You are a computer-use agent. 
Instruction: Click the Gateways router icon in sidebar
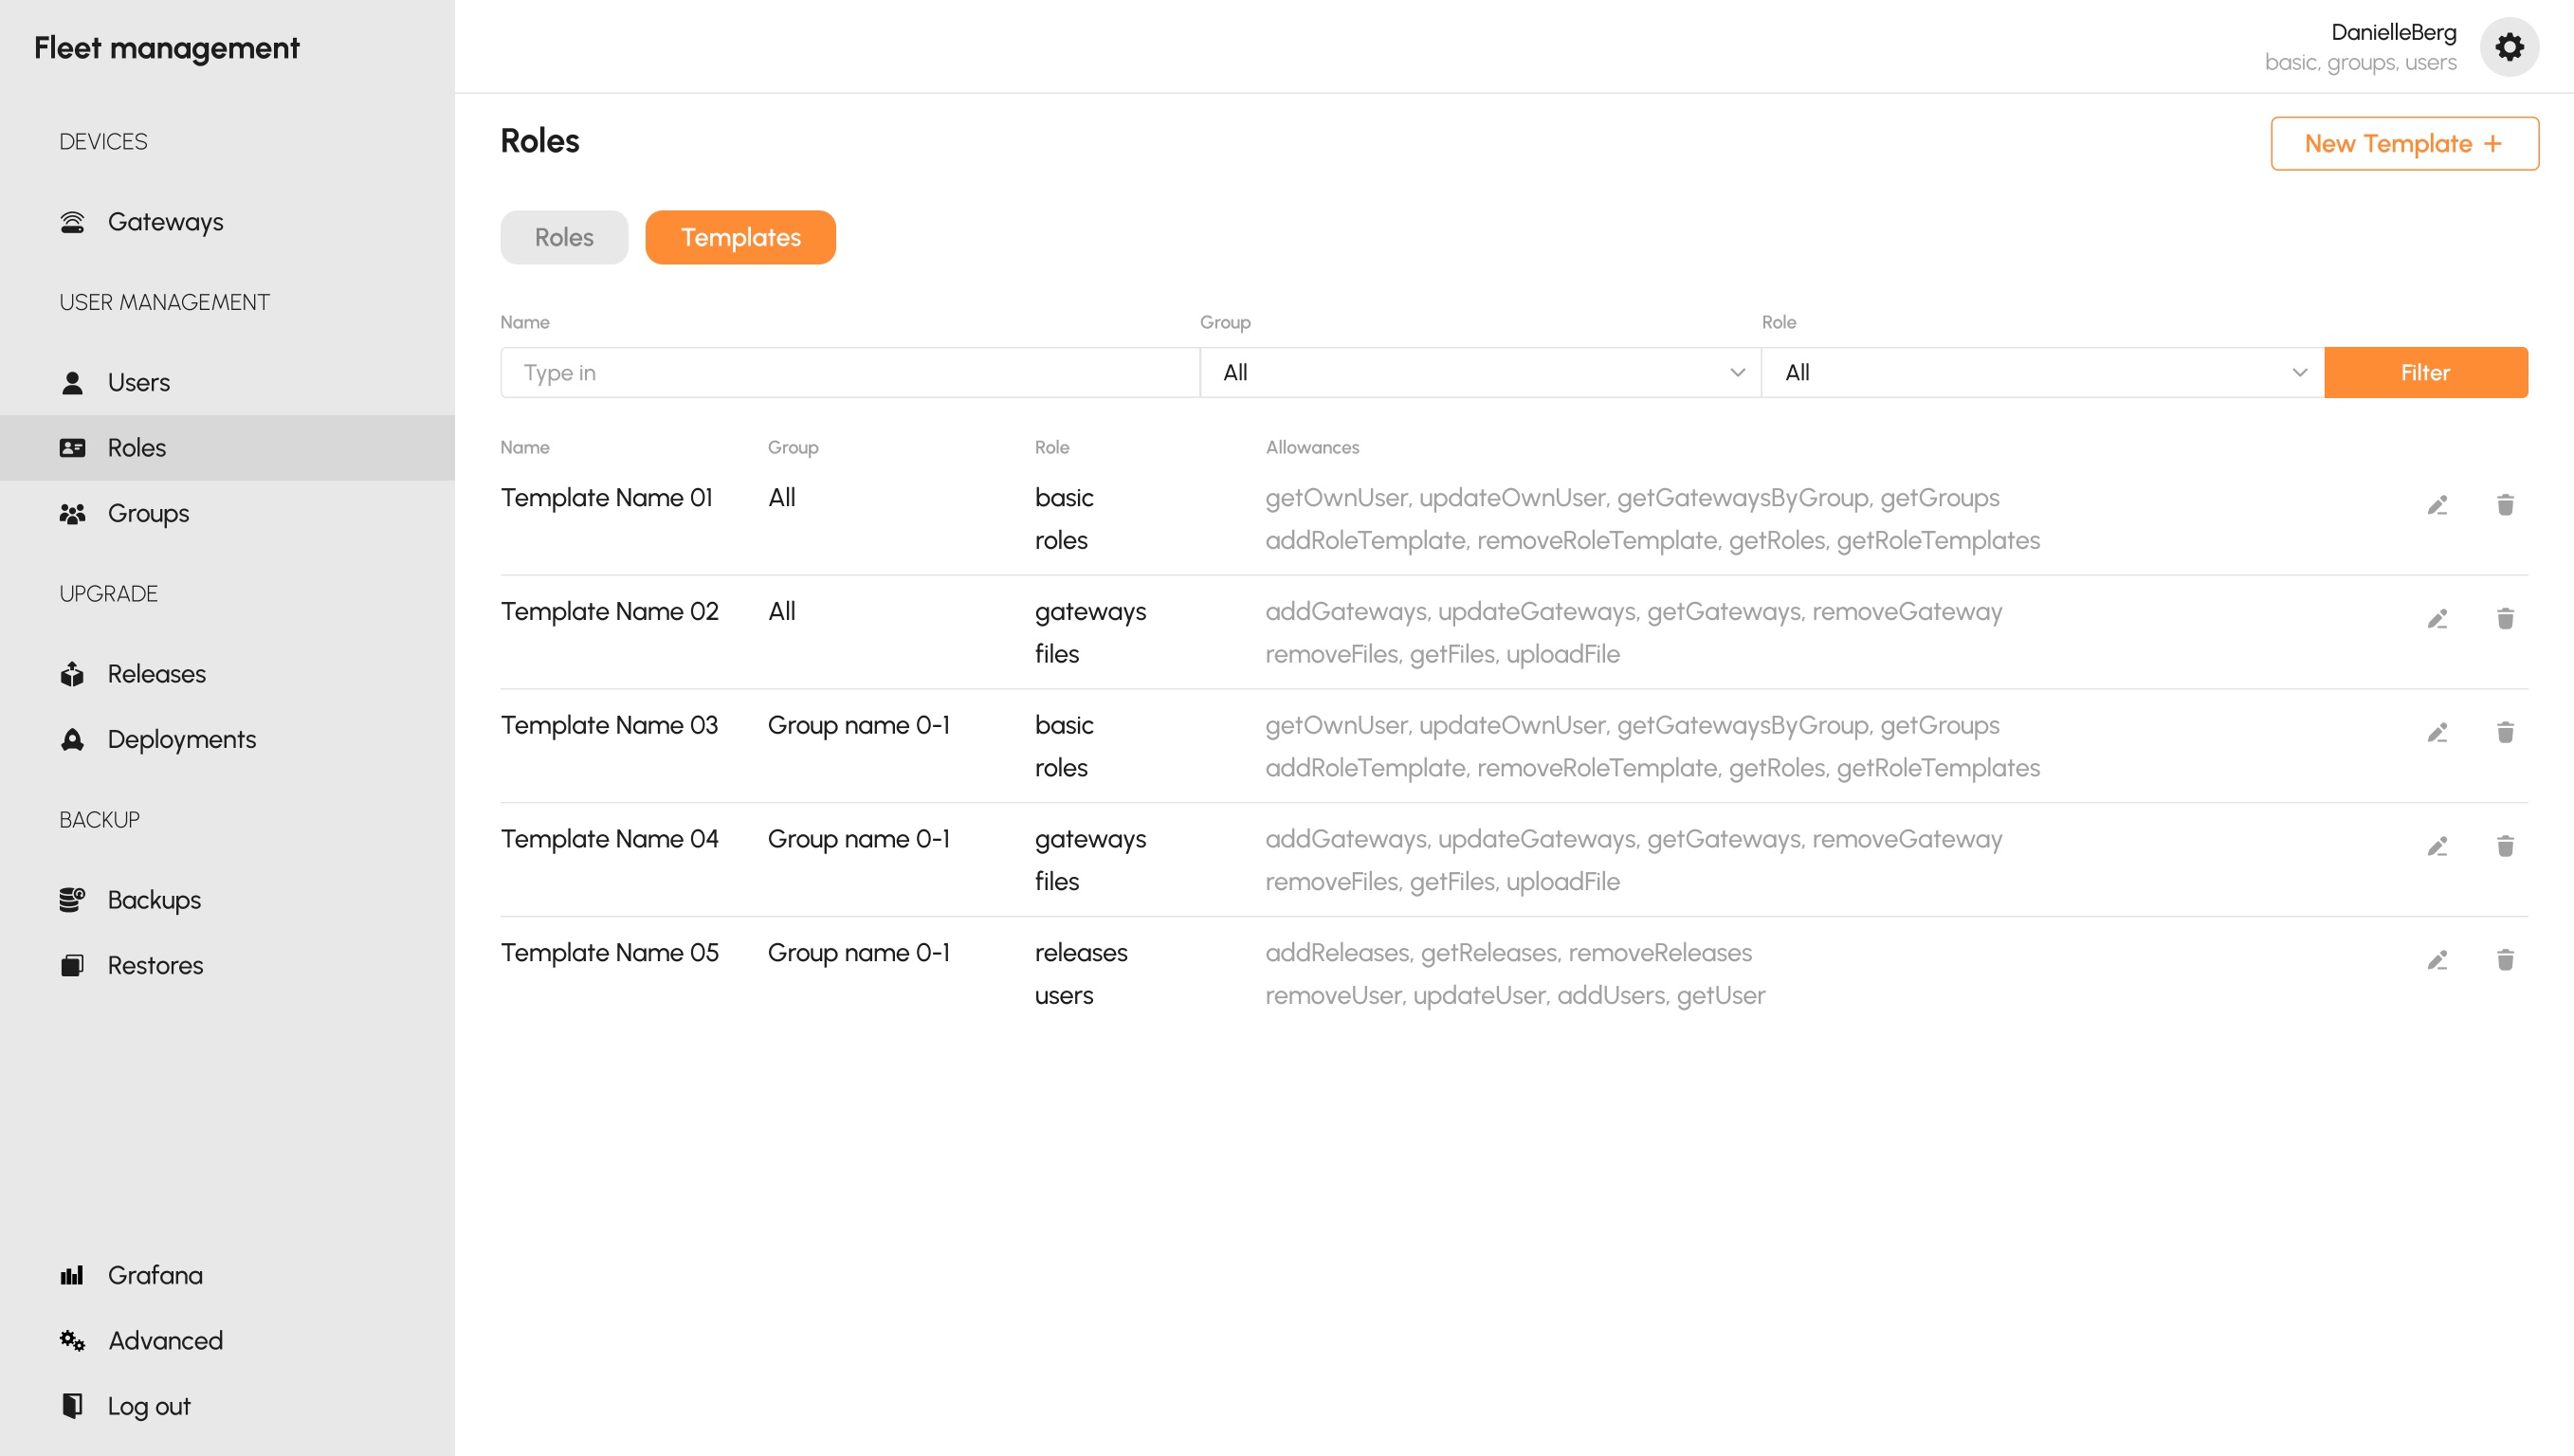[x=72, y=222]
